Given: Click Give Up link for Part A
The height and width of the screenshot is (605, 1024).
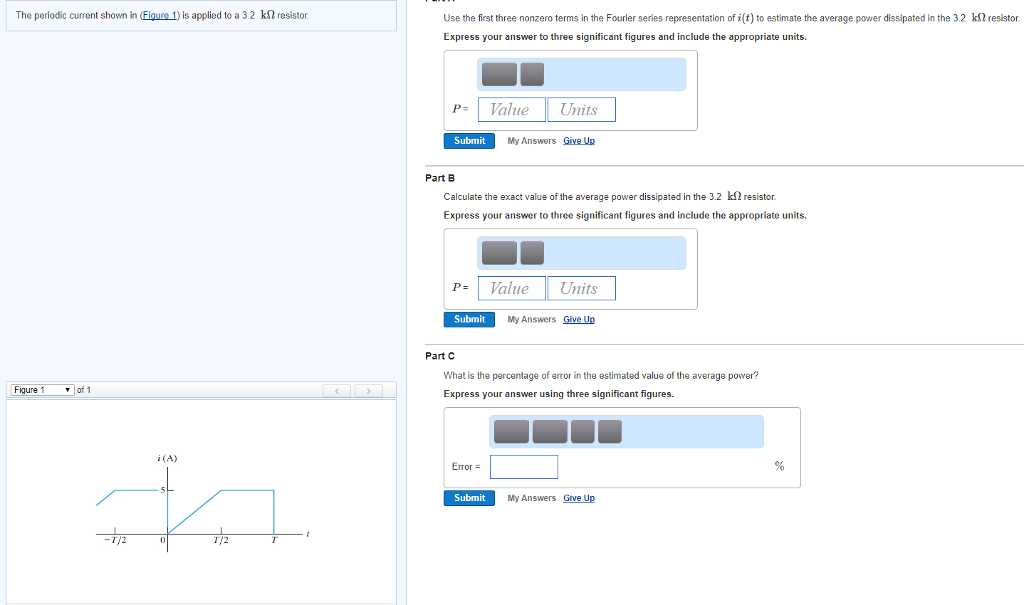Looking at the screenshot, I should (579, 141).
